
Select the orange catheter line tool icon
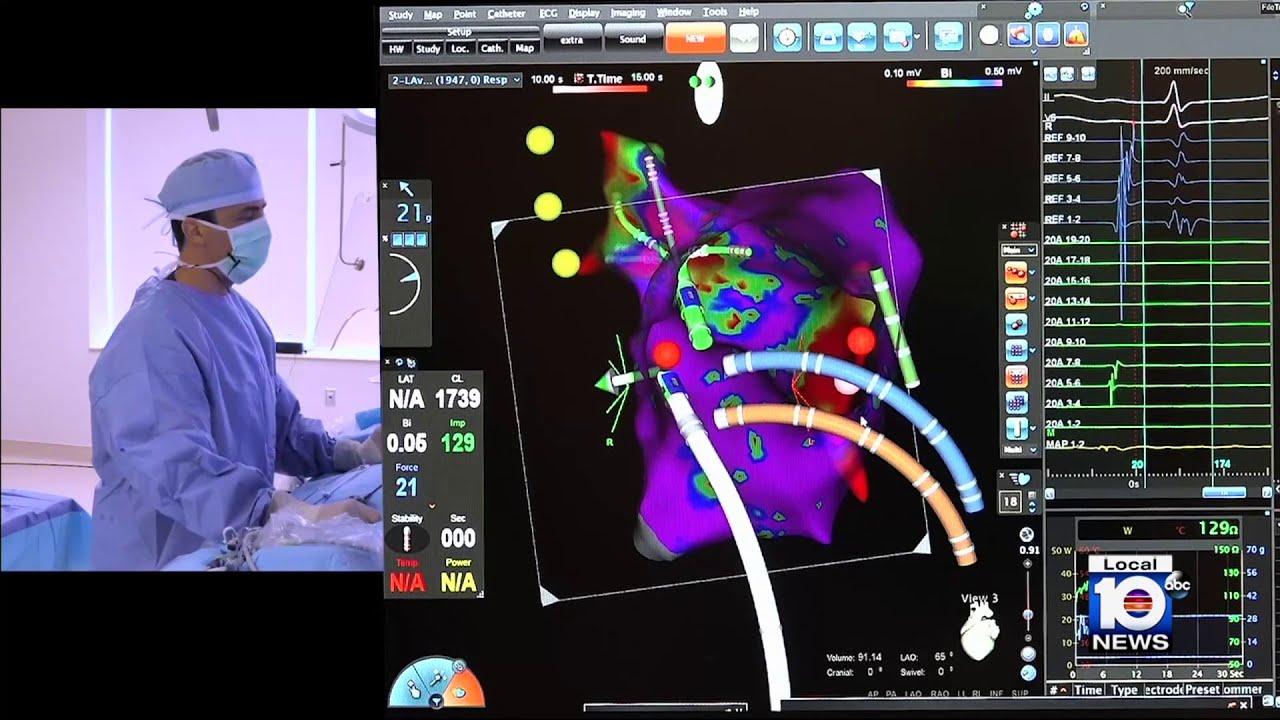(x=1016, y=297)
